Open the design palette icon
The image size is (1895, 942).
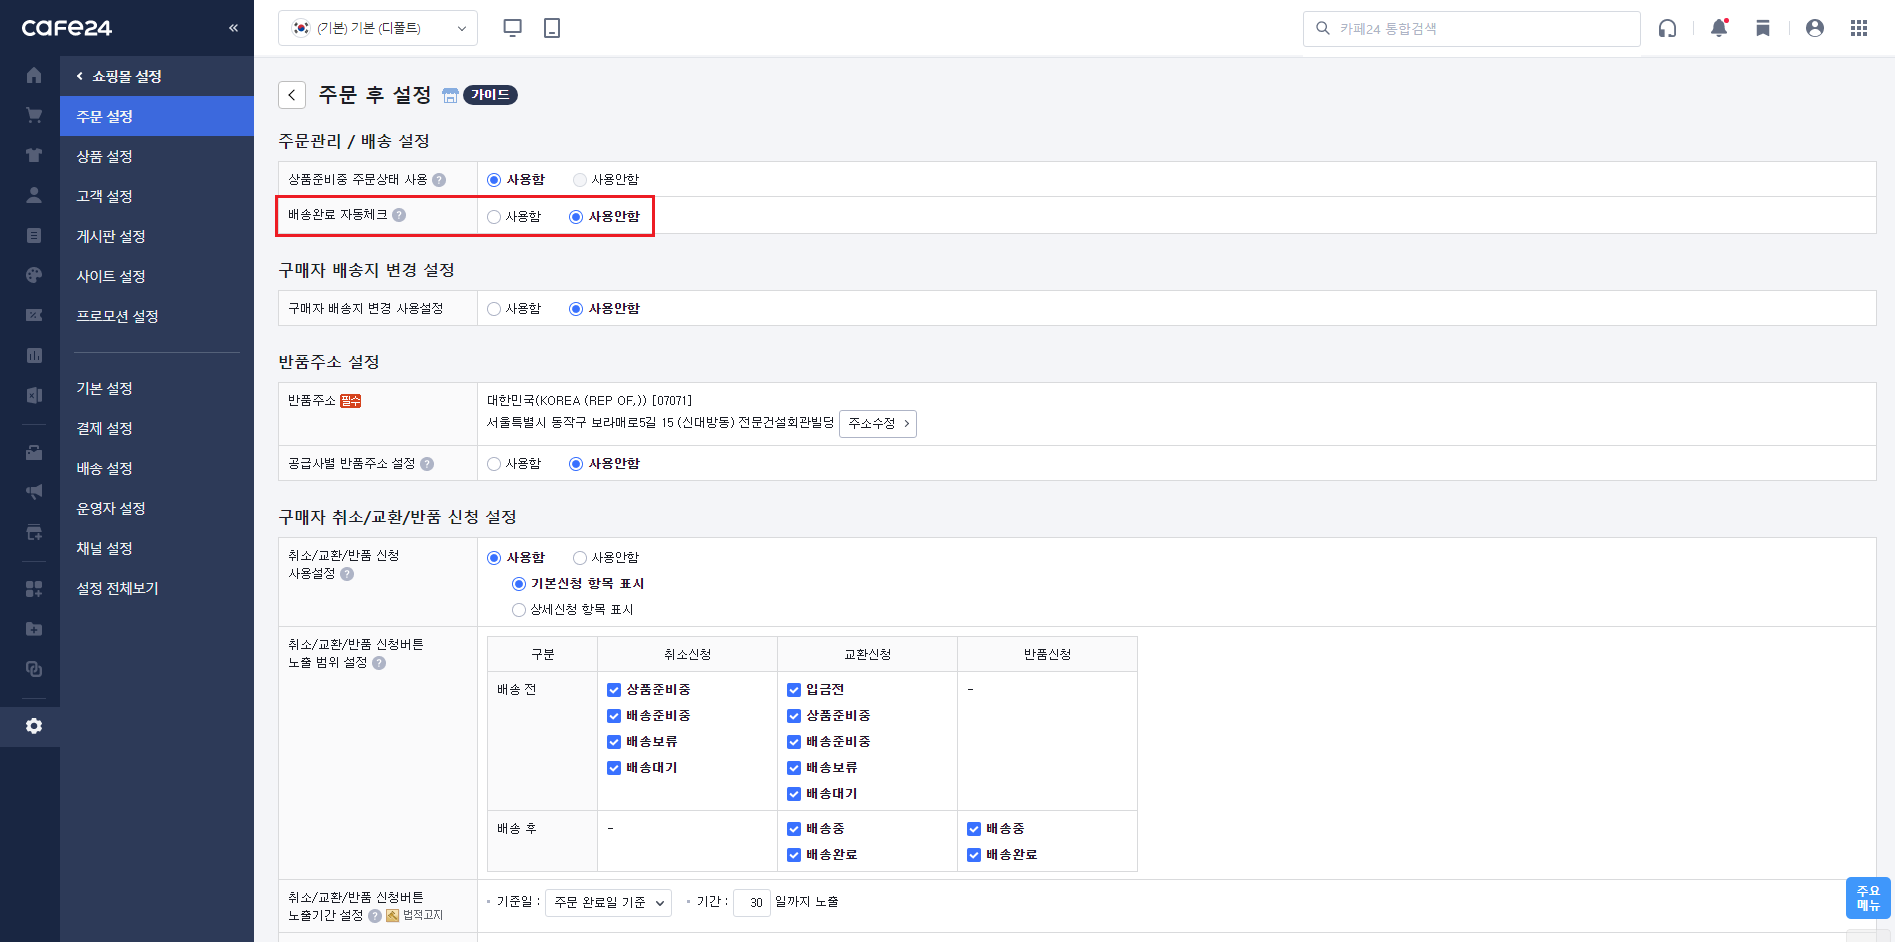tap(34, 275)
